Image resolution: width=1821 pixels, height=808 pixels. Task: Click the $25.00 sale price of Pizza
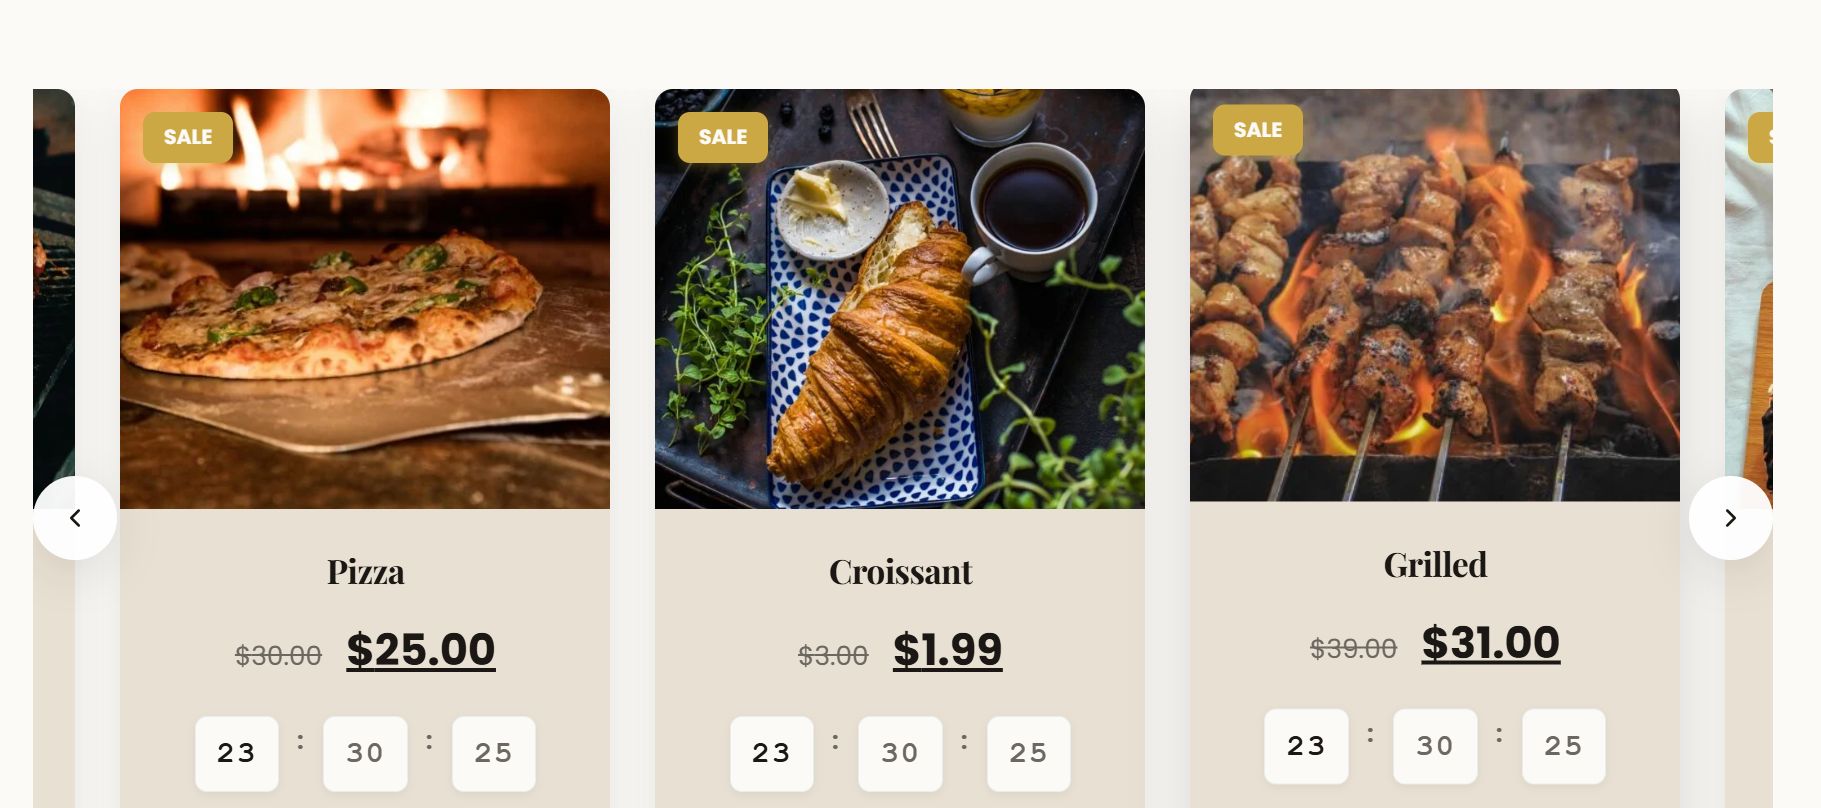pos(421,649)
